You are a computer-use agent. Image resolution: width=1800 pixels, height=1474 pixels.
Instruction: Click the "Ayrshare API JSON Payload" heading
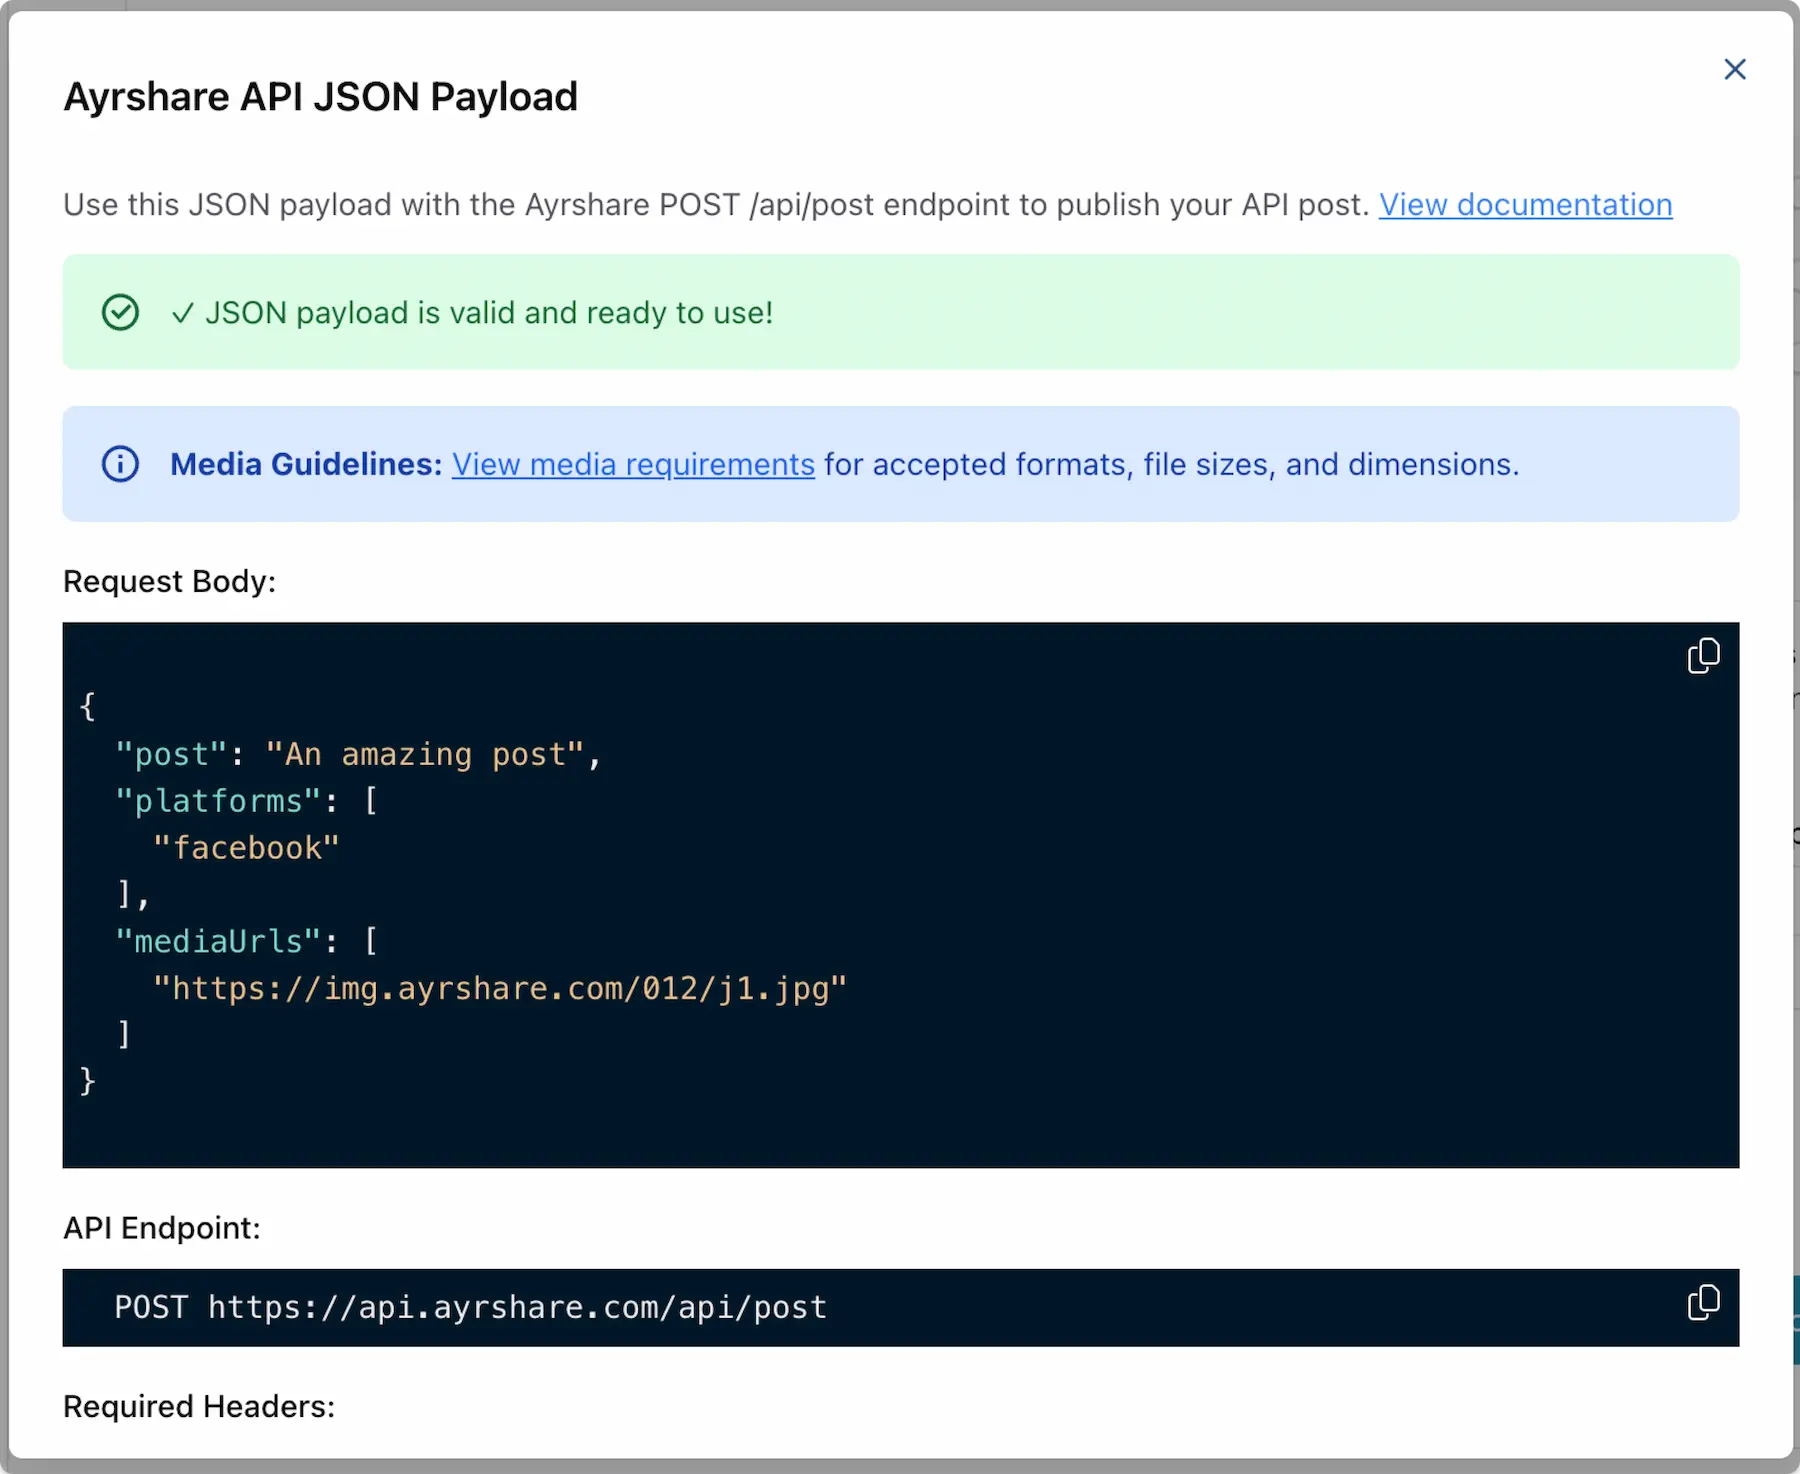[x=321, y=97]
